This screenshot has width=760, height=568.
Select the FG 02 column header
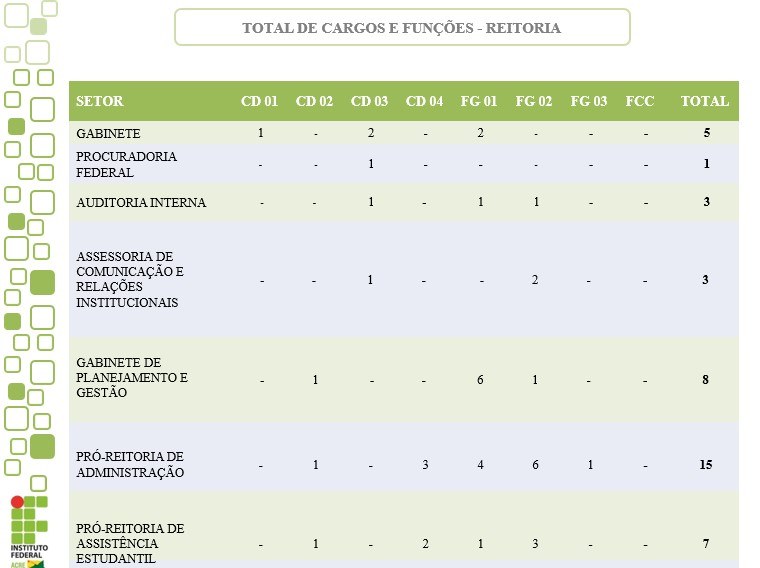tap(534, 101)
